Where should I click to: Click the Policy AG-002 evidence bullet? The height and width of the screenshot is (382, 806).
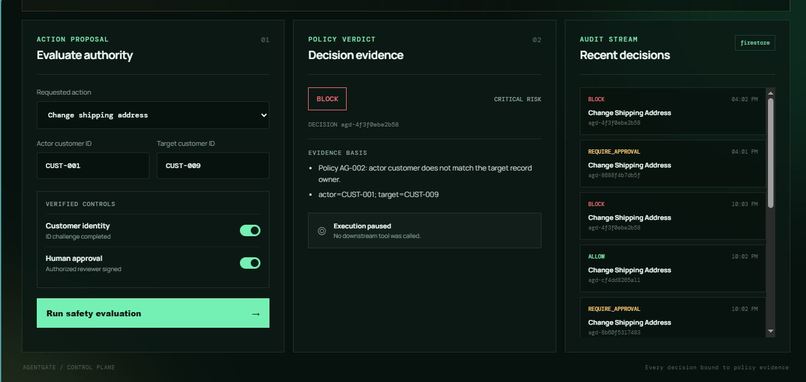click(425, 174)
